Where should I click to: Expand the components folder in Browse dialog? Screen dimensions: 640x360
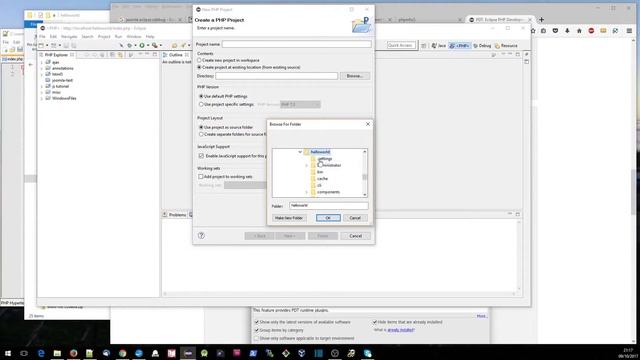(x=307, y=192)
